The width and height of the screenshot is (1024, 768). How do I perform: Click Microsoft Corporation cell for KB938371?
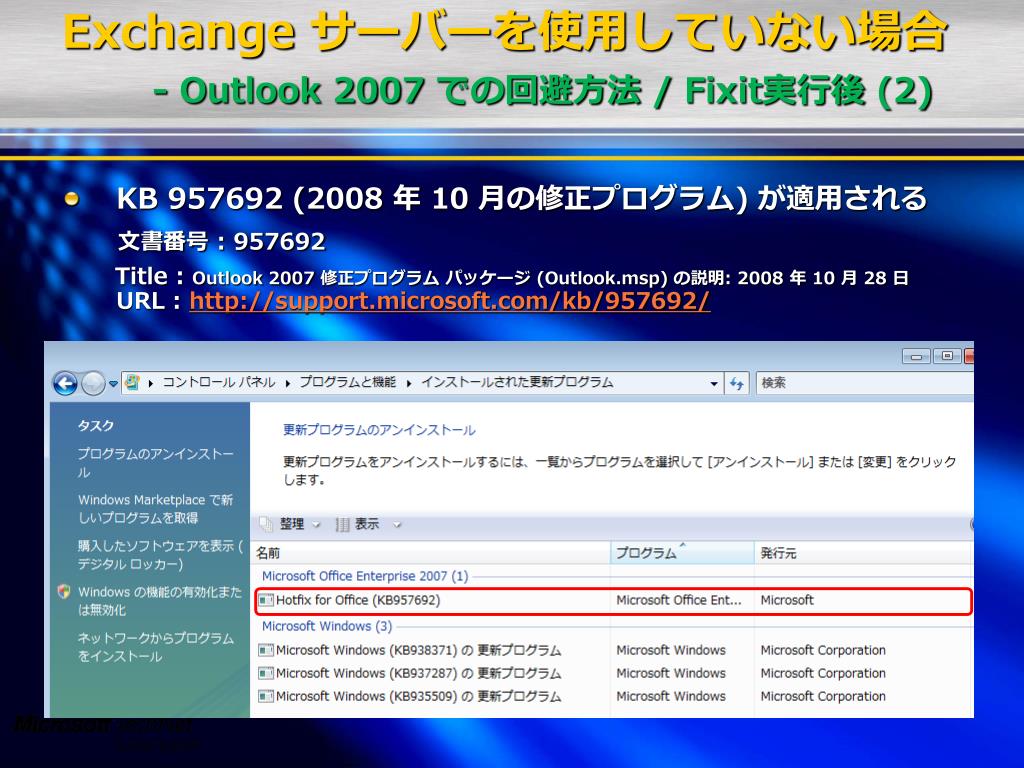point(823,650)
